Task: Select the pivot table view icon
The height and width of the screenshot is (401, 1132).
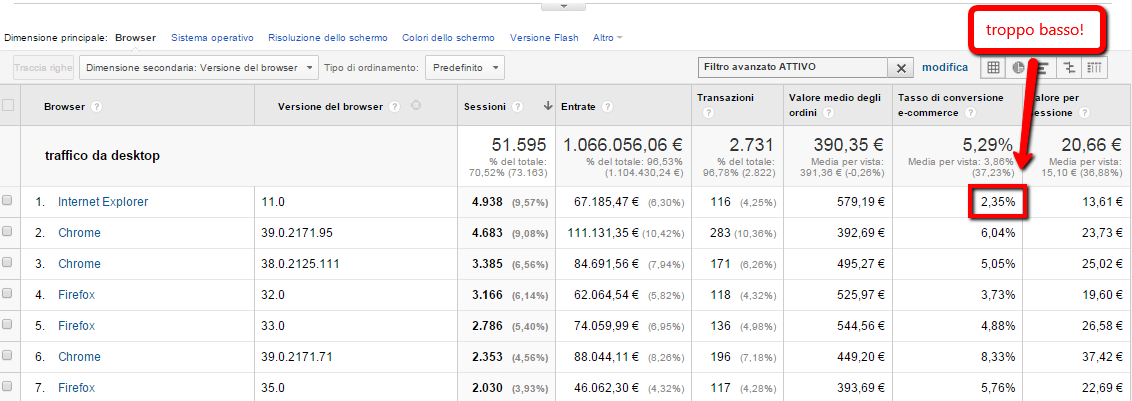Action: pos(1096,68)
